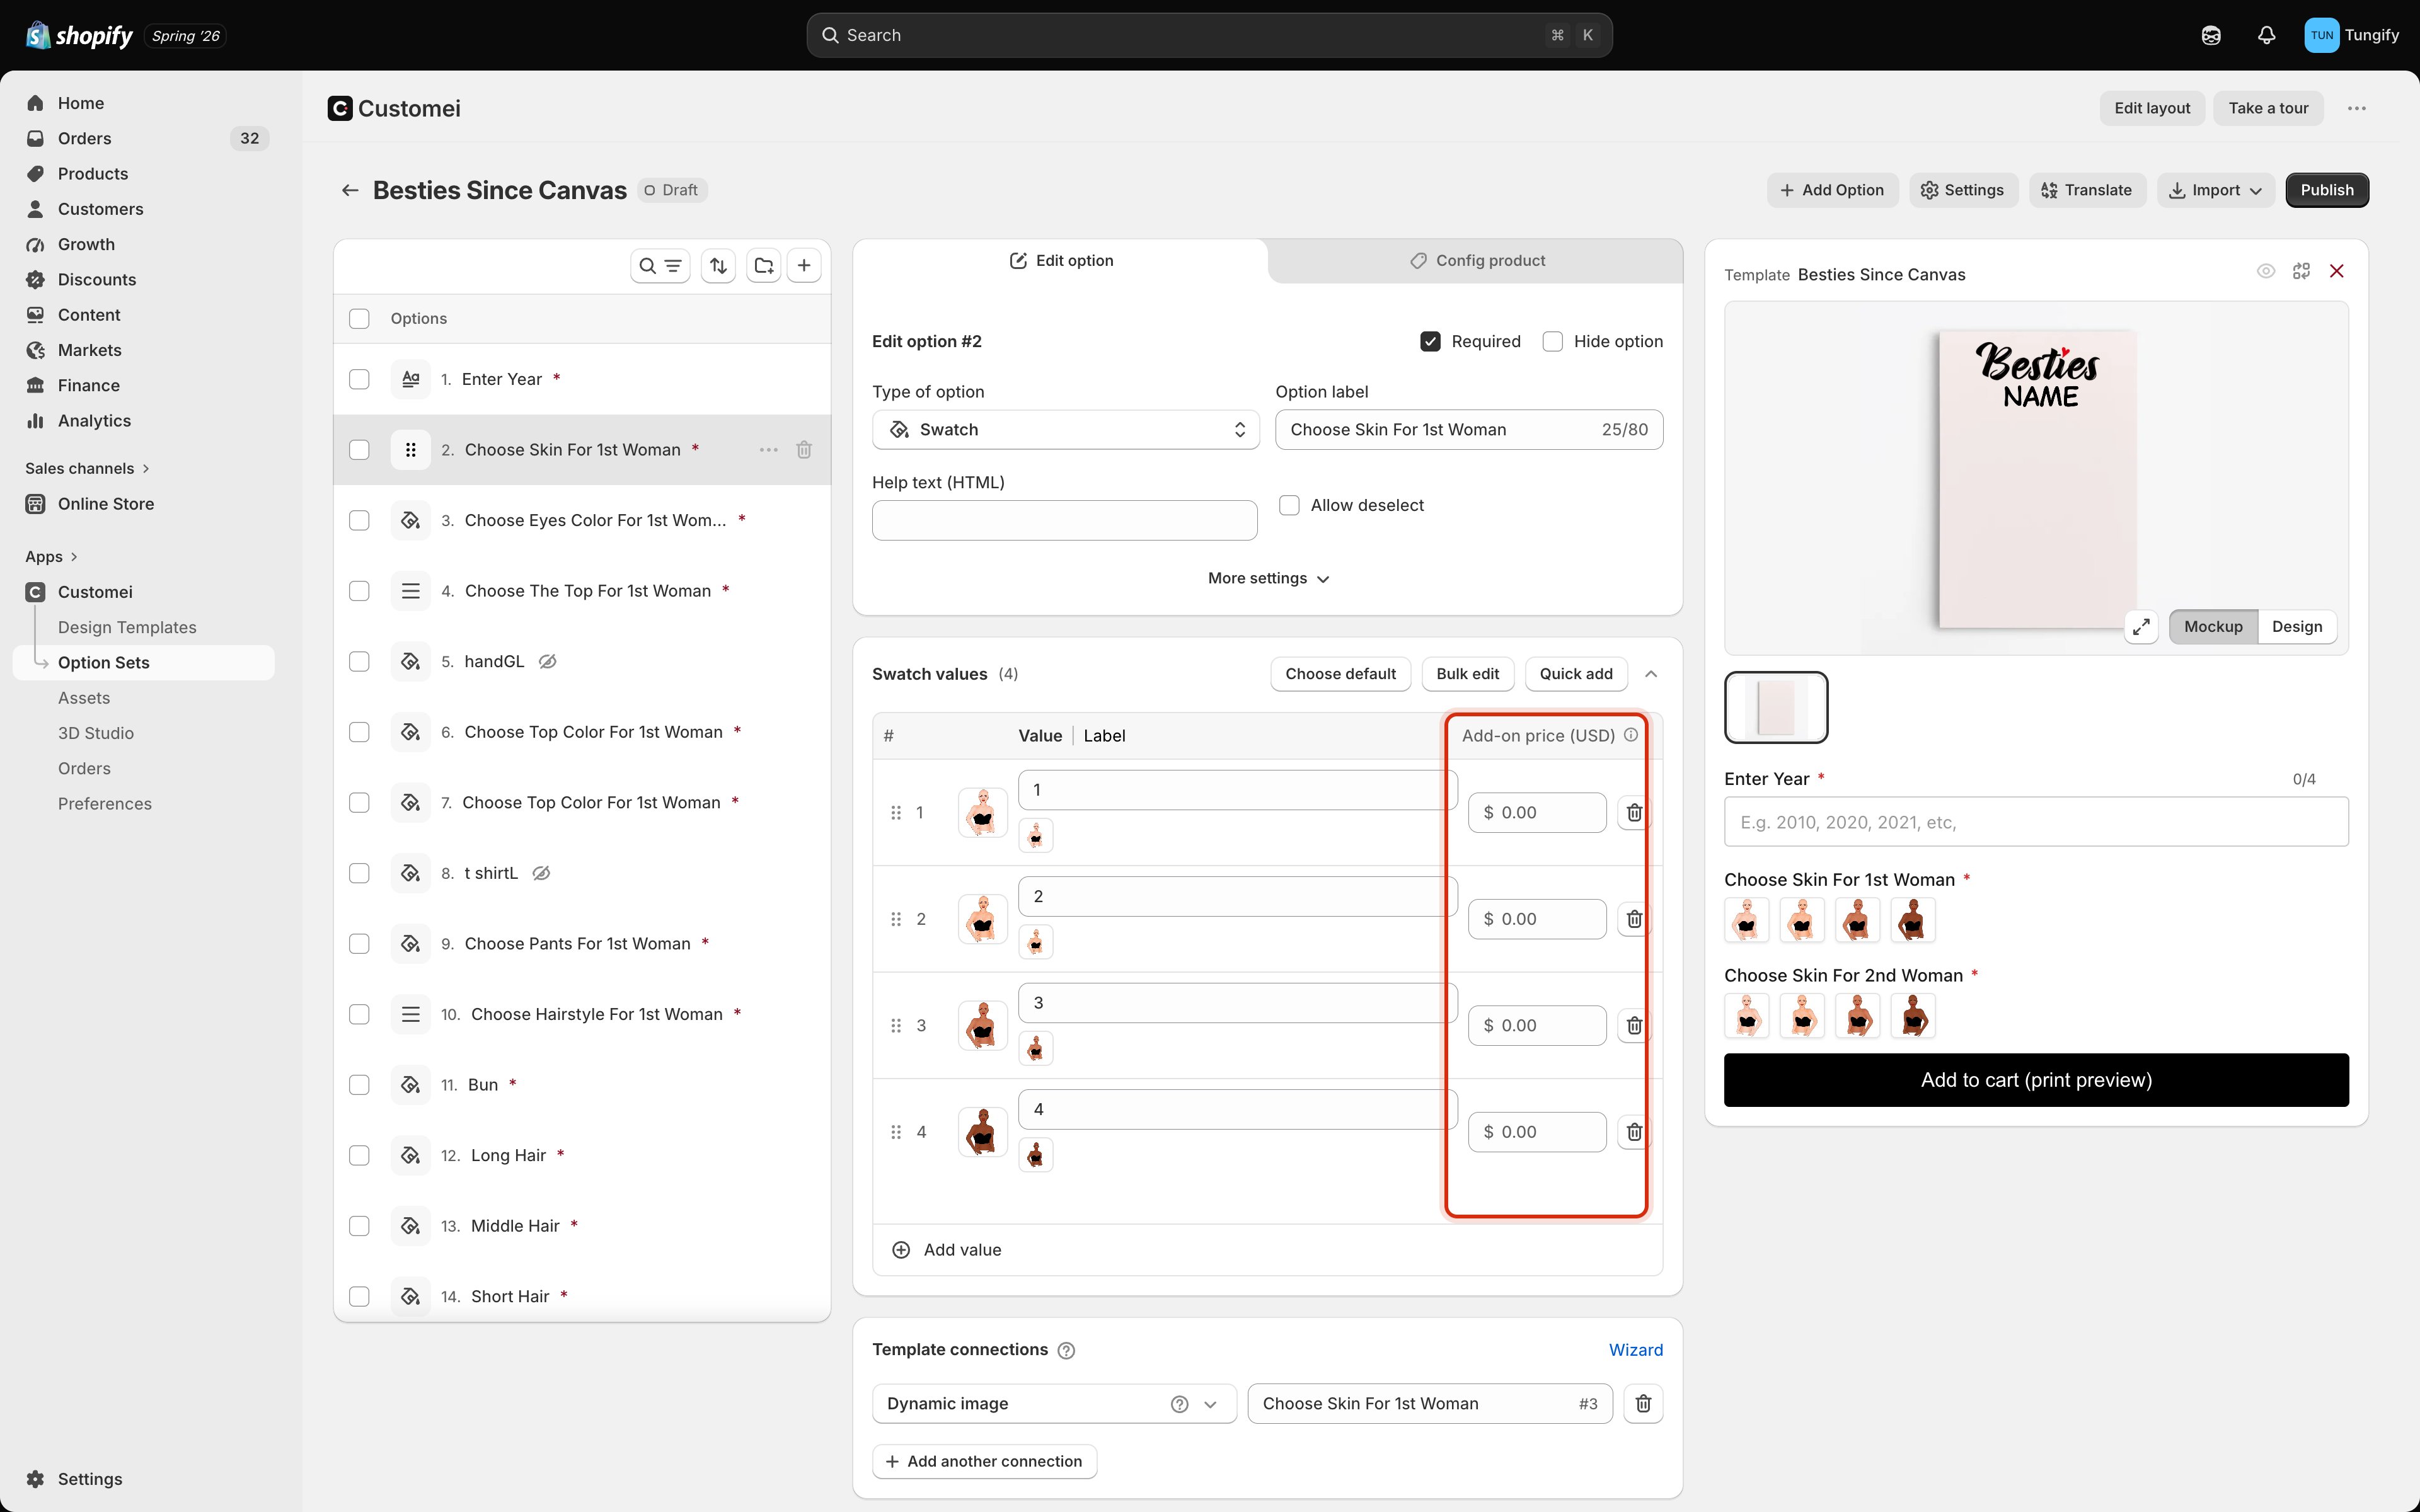The width and height of the screenshot is (2420, 1512).
Task: Open Bulk edit for swatch values
Action: click(1467, 674)
